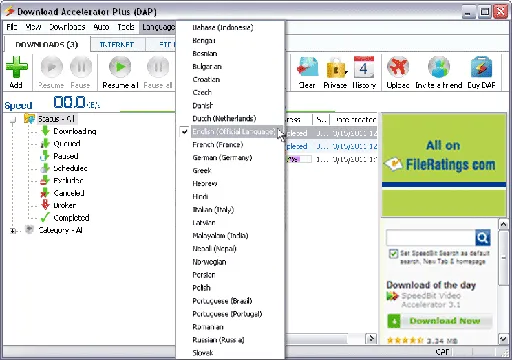Image resolution: width=512 pixels, height=360 pixels.
Task: Open the Tools menu
Action: pyautogui.click(x=126, y=27)
